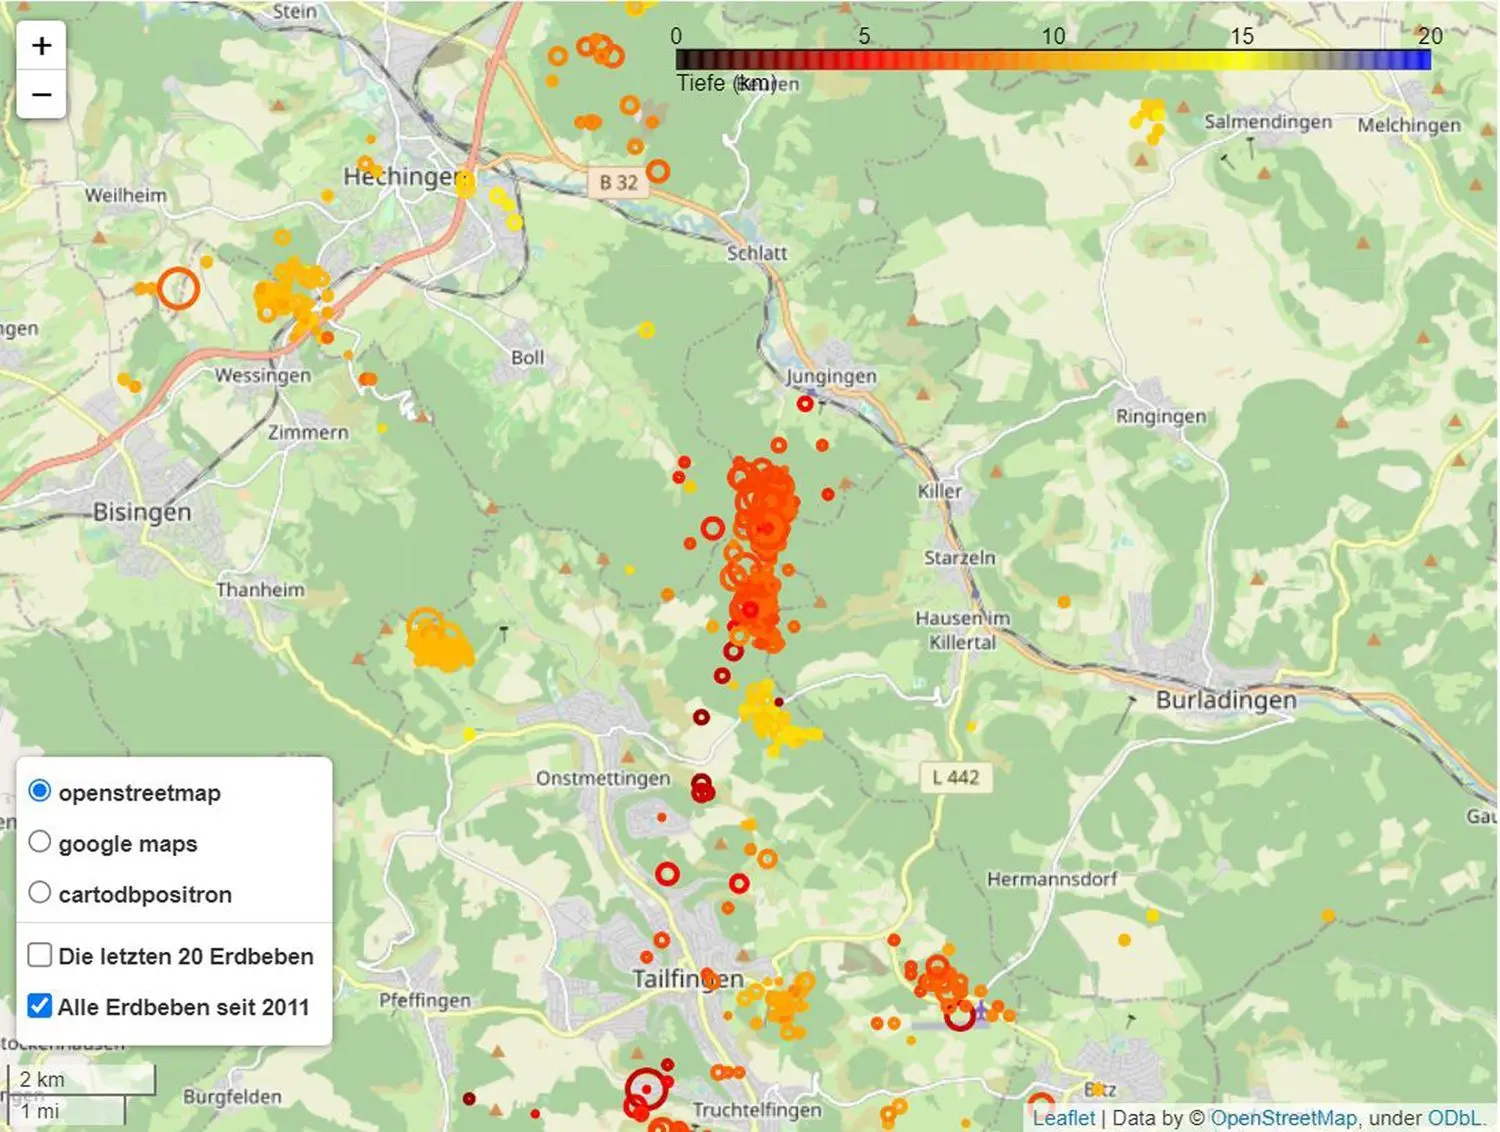1500x1132 pixels.
Task: Open the dark red circle marker near Truchtelfingen
Action: pyautogui.click(x=648, y=1090)
